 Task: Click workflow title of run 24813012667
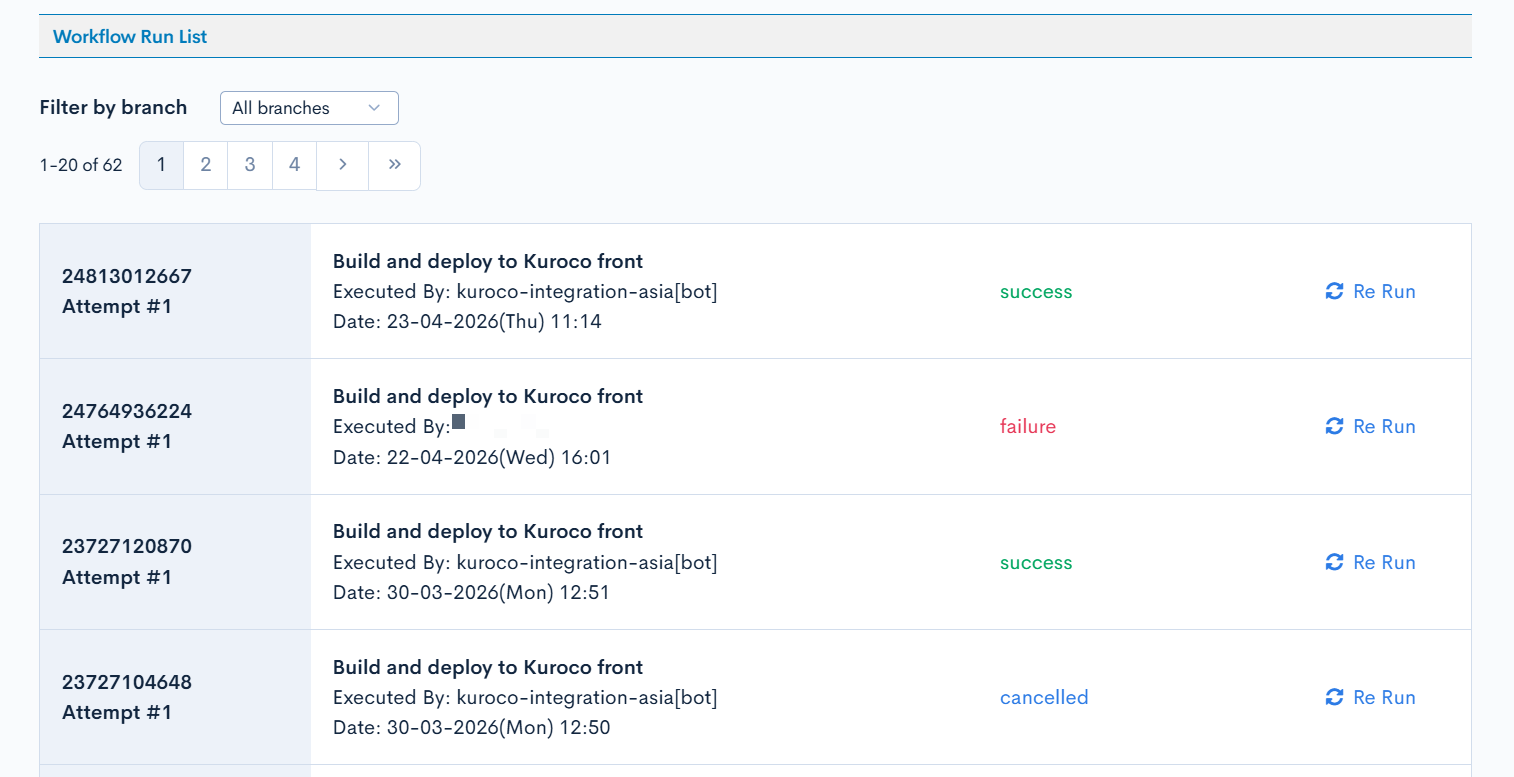488,261
